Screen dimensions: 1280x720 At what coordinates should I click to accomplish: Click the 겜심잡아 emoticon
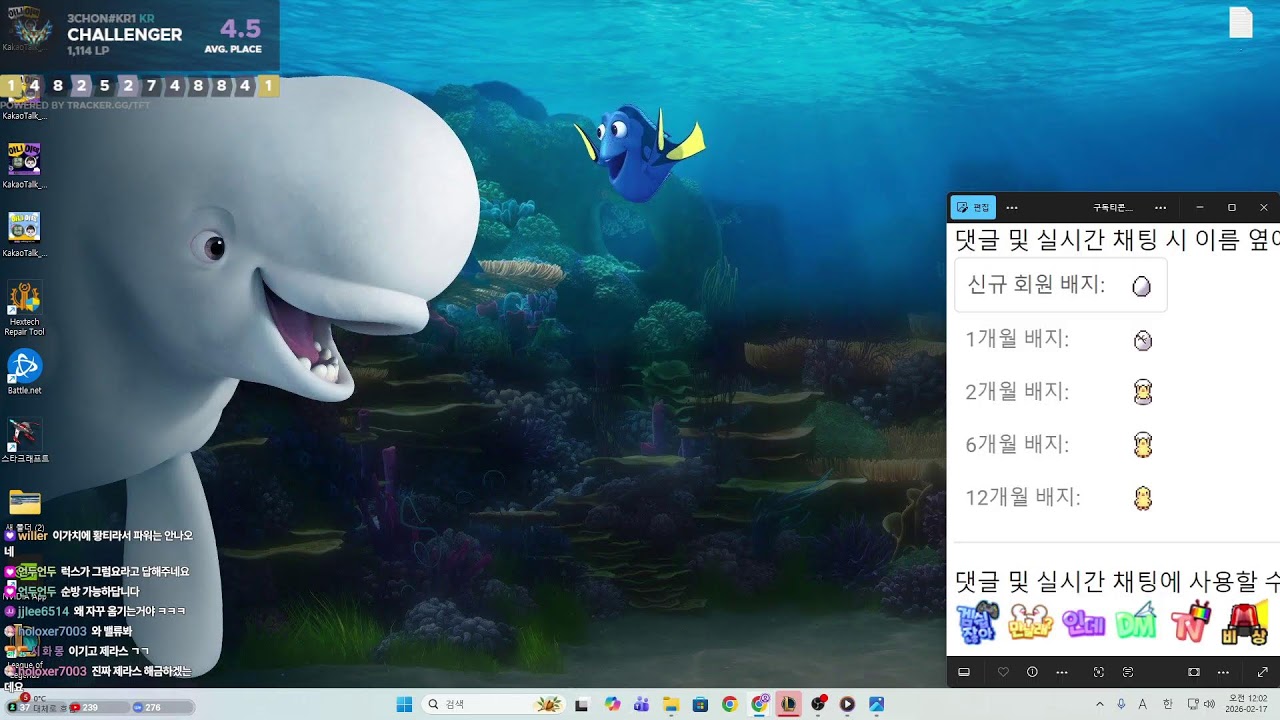click(x=977, y=623)
